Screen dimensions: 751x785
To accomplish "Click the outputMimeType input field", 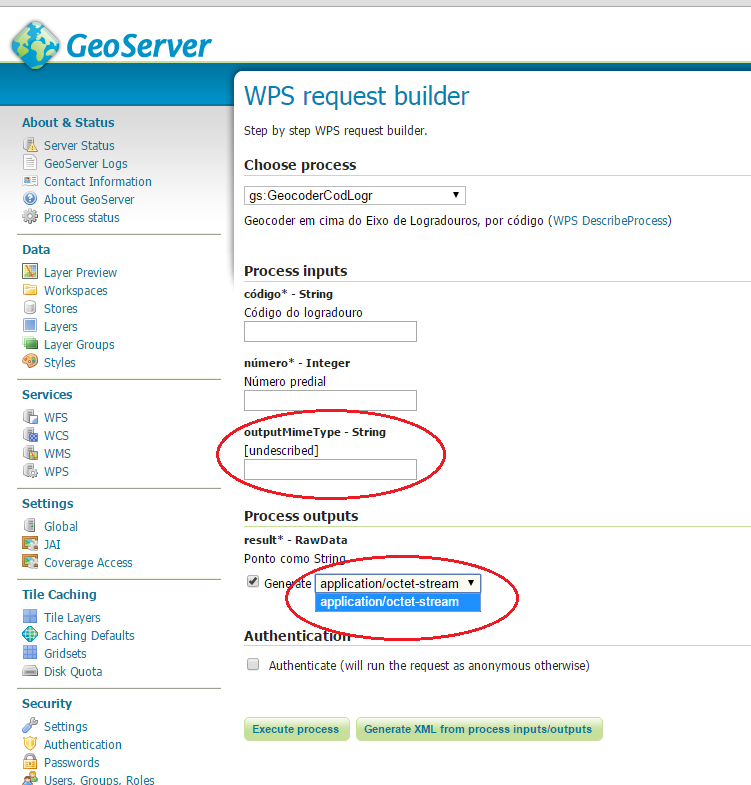I will (330, 470).
